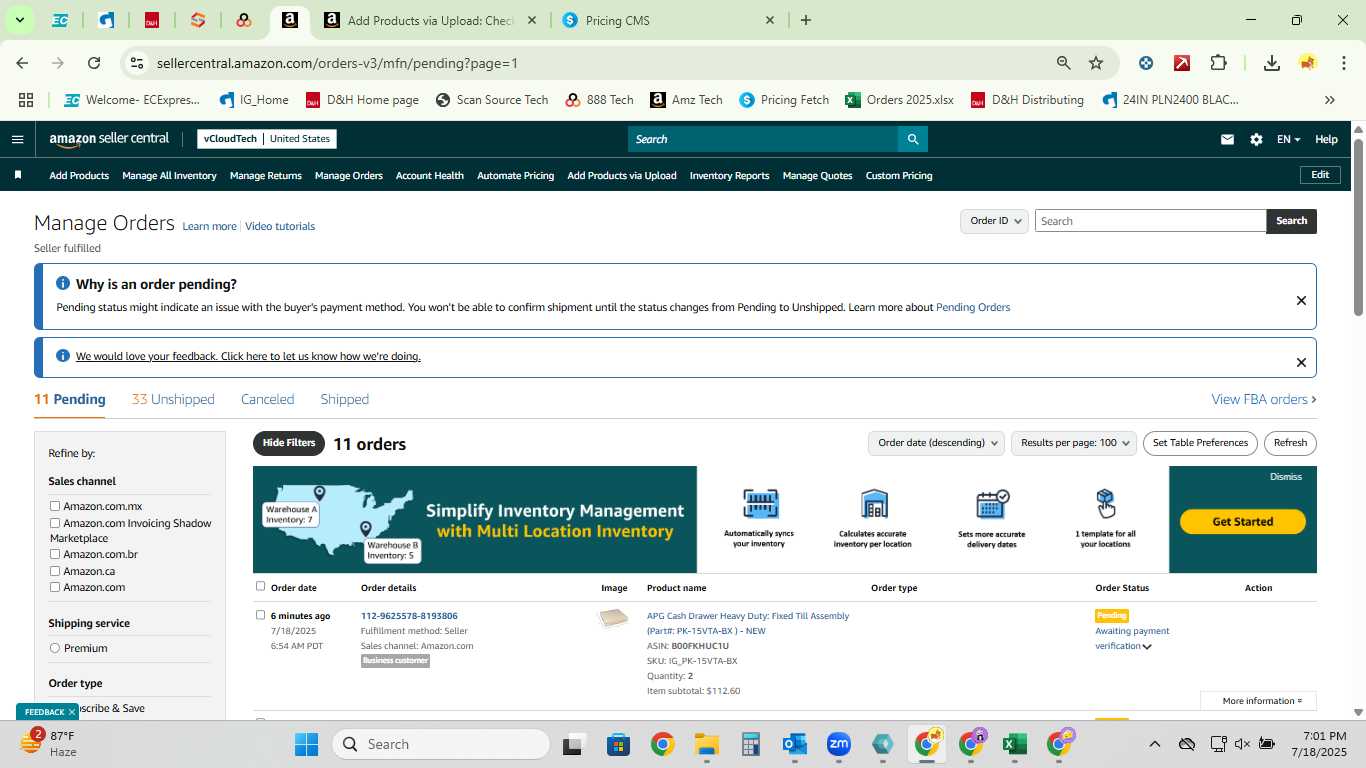This screenshot has height=768, width=1366.
Task: Dismiss the inventory management banner
Action: point(1286,477)
